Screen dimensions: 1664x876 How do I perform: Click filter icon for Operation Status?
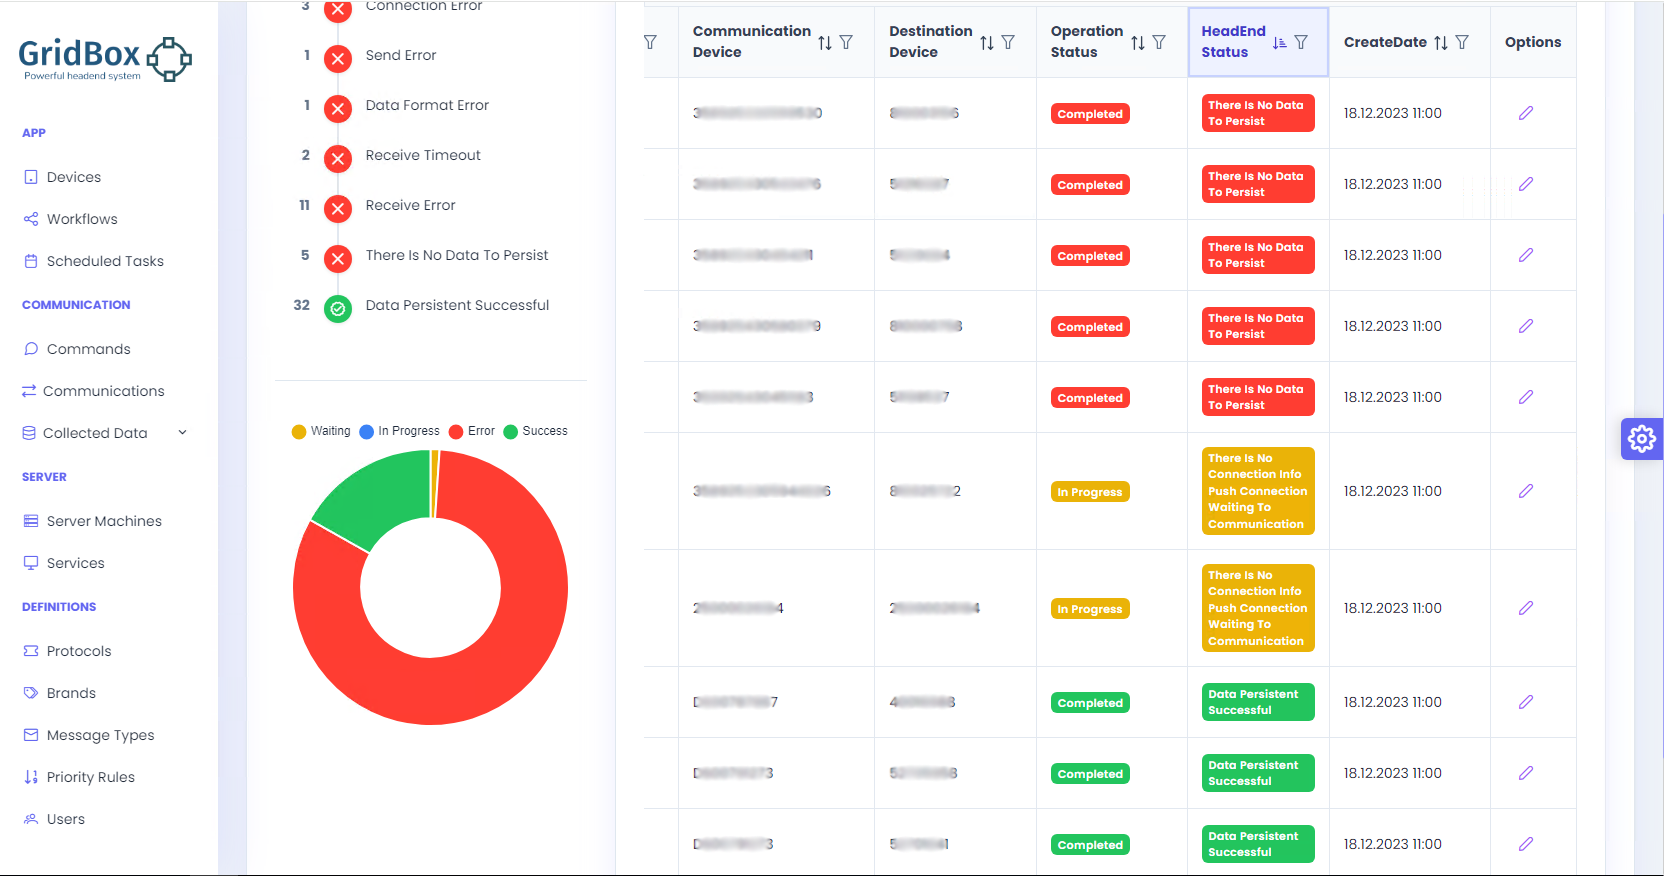1159,42
